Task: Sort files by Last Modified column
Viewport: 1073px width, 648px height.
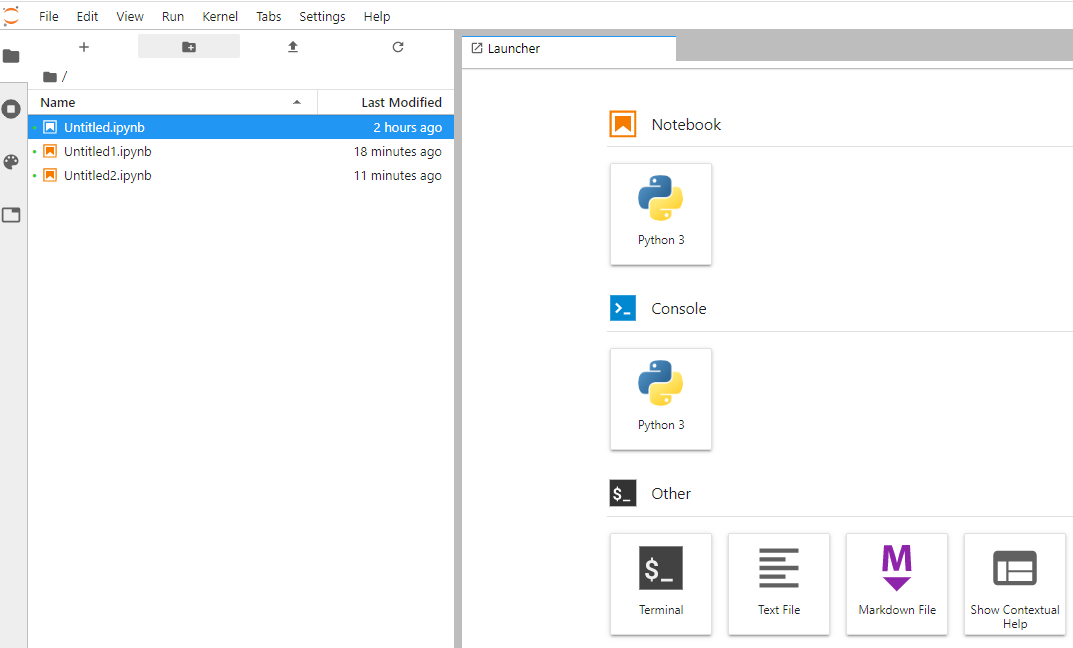Action: [386, 102]
